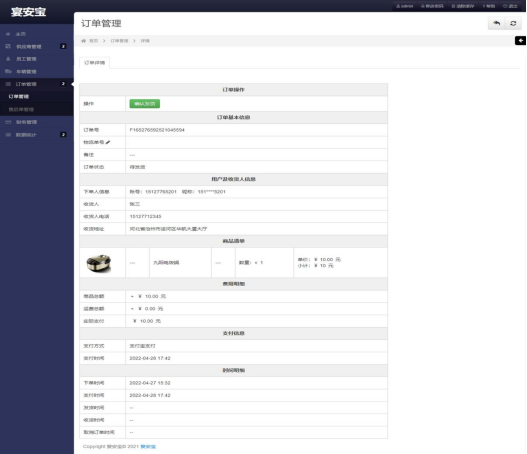
Task: Click the home icon in breadcrumb
Action: [83, 41]
